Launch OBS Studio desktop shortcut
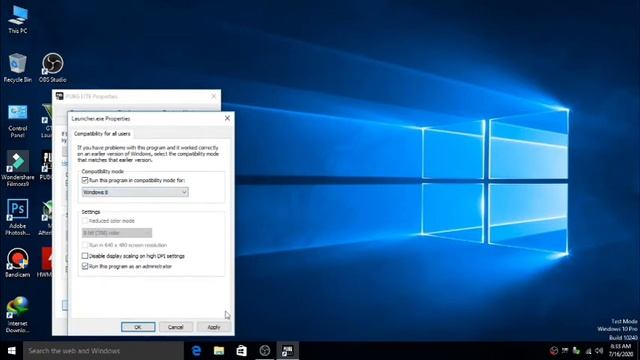This screenshot has width=640, height=360. coord(53,68)
